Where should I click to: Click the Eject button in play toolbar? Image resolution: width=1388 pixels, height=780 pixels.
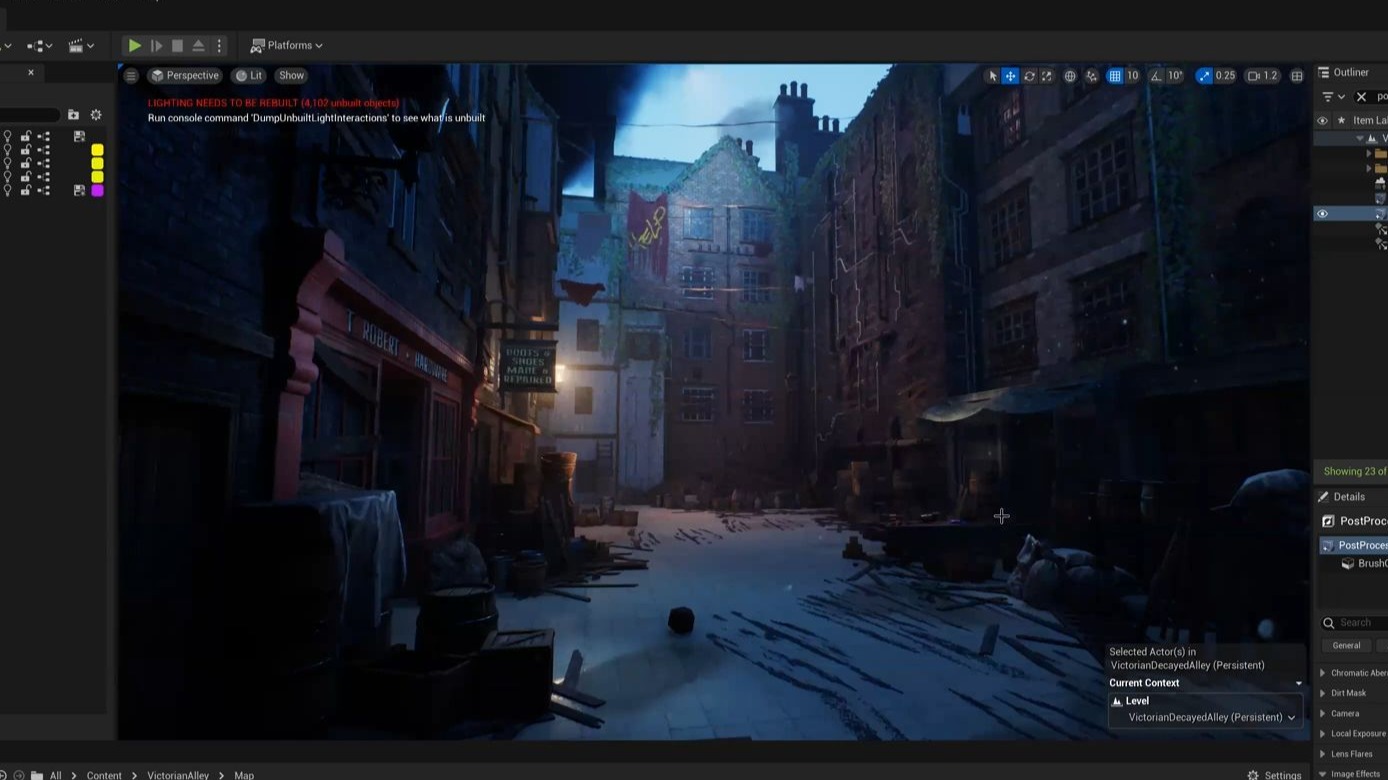198,45
